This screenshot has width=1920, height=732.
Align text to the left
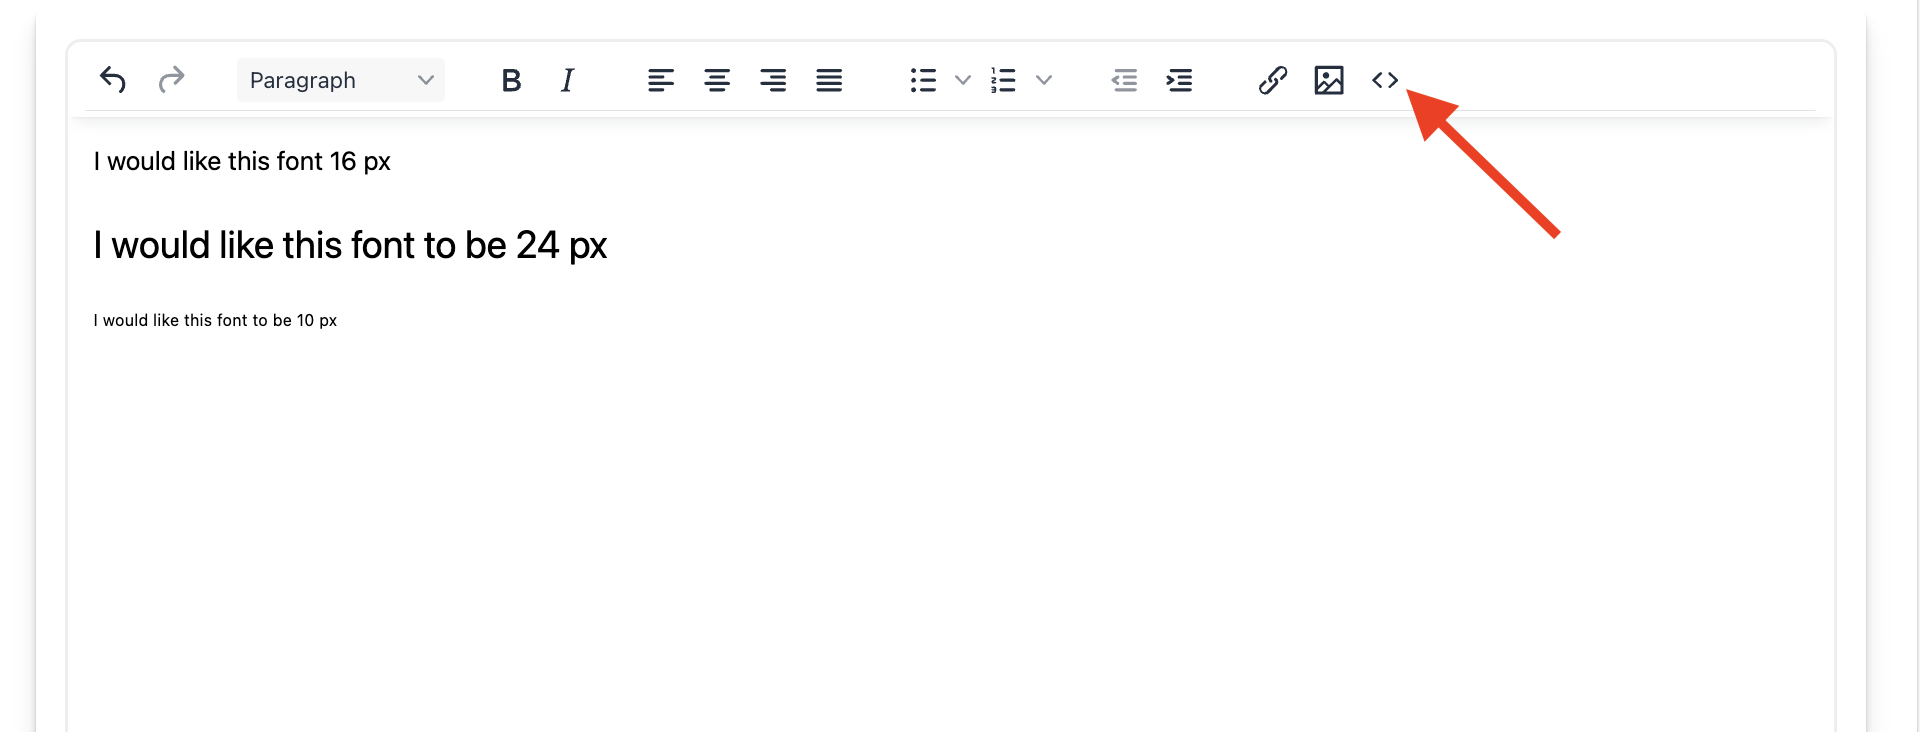pos(661,80)
